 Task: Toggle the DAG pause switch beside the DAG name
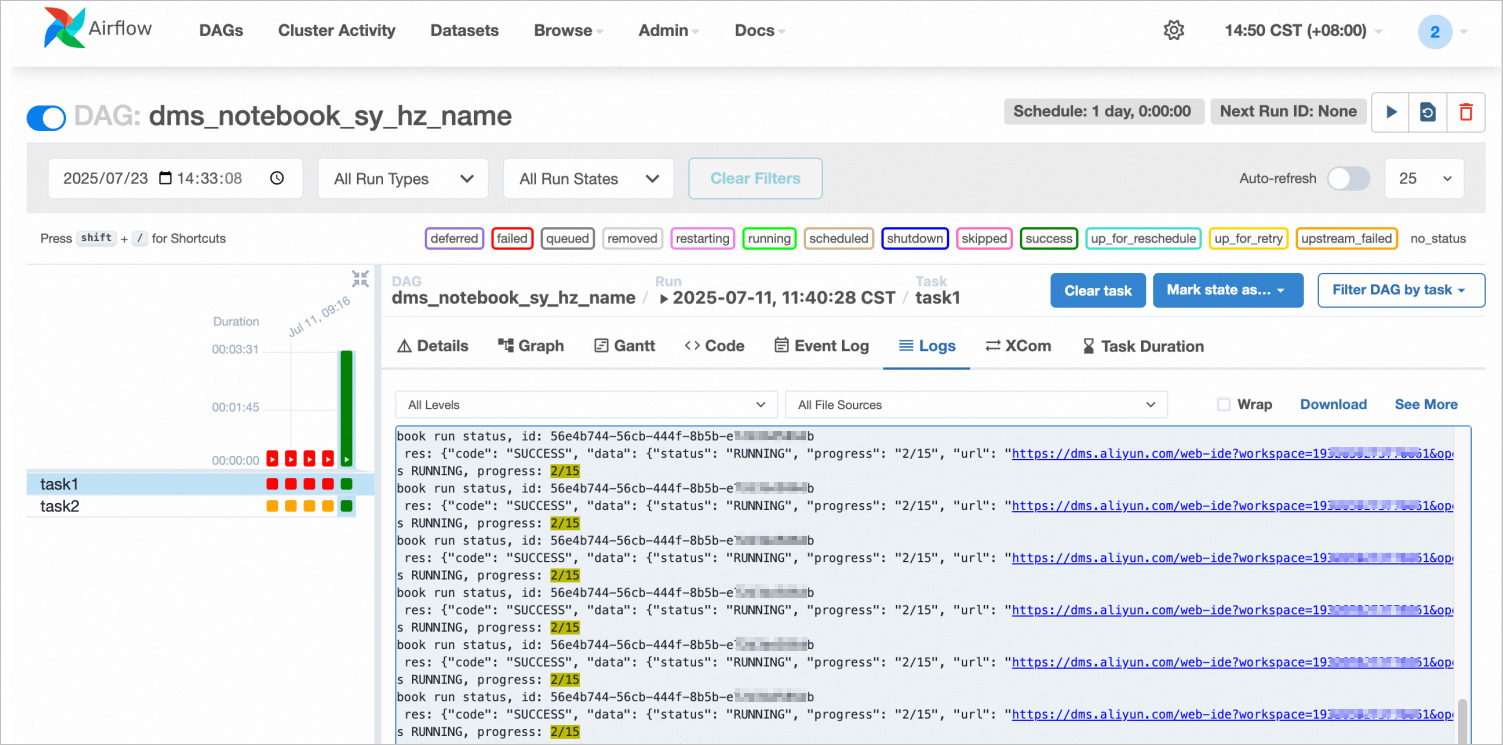(46, 118)
